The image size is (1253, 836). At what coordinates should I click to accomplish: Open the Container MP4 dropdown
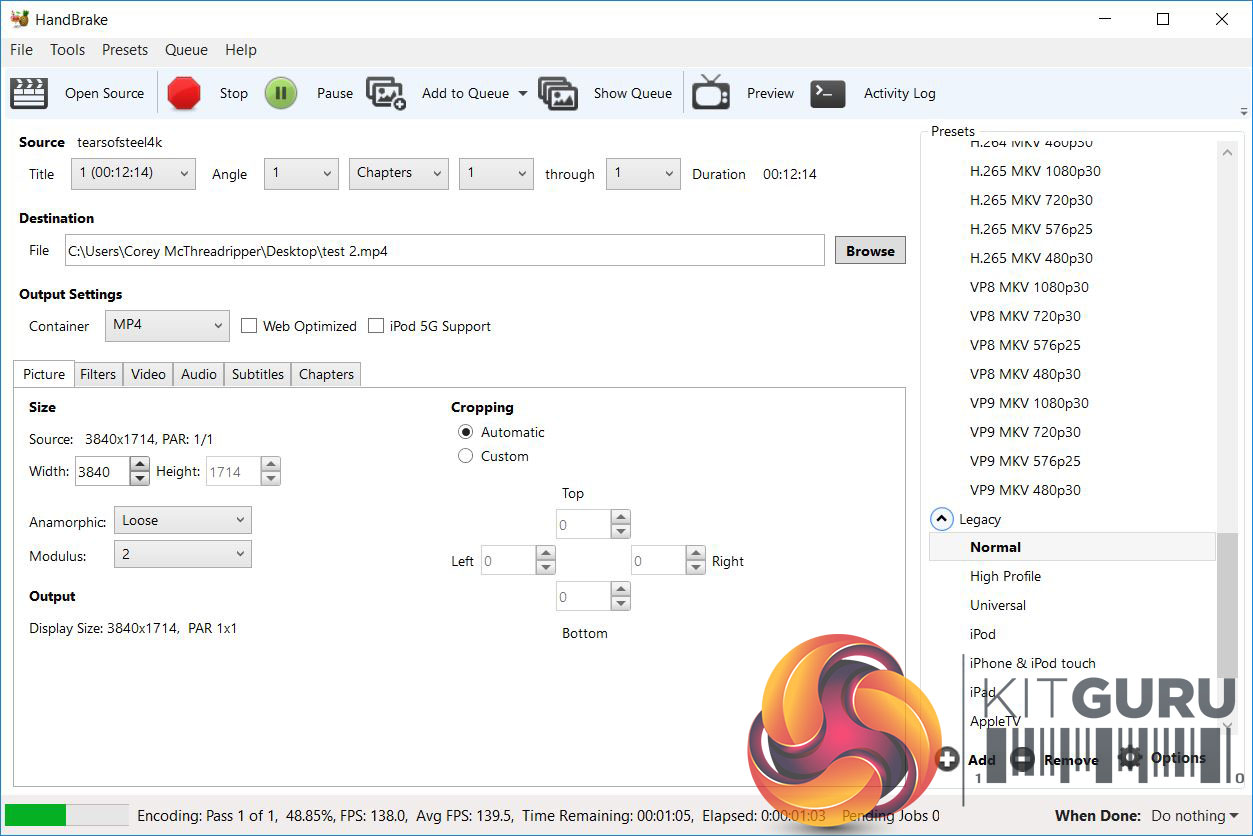(x=167, y=326)
